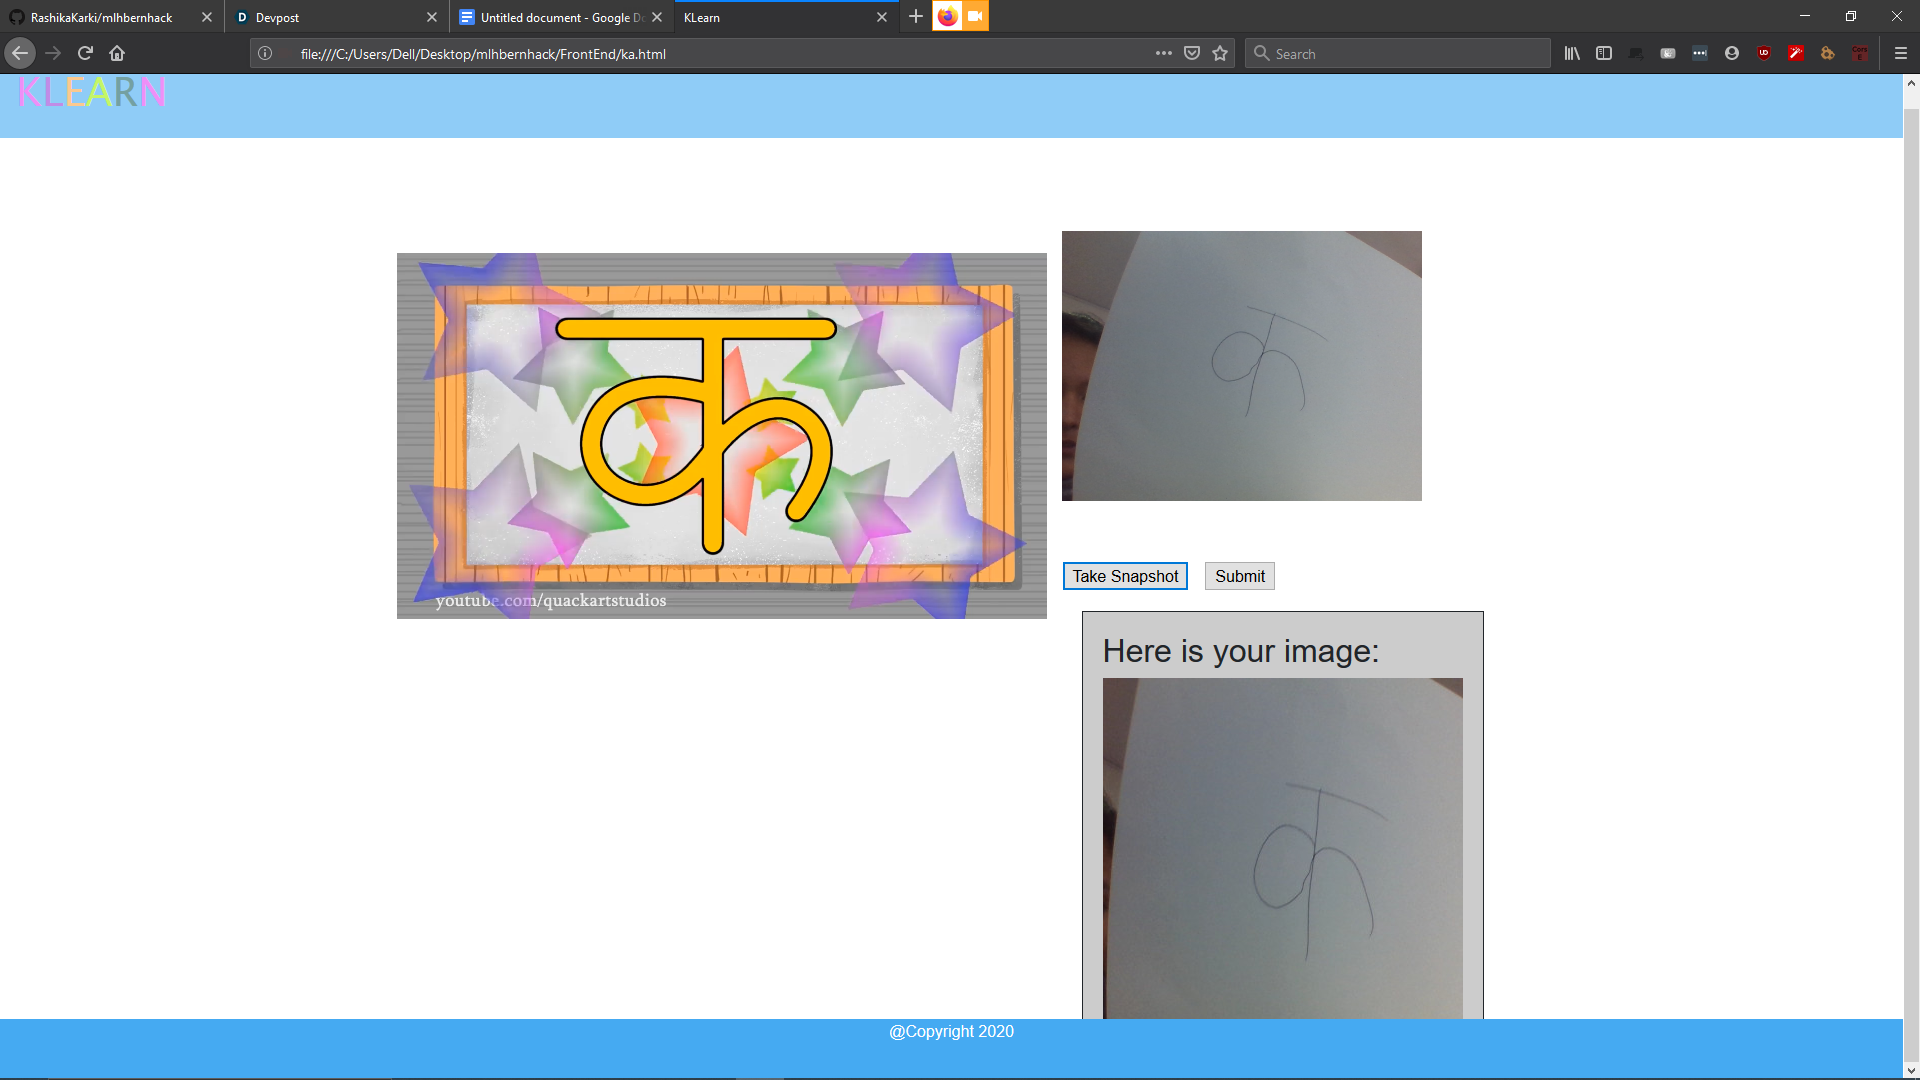
Task: Open the Firefox Library icon
Action: 1572,54
